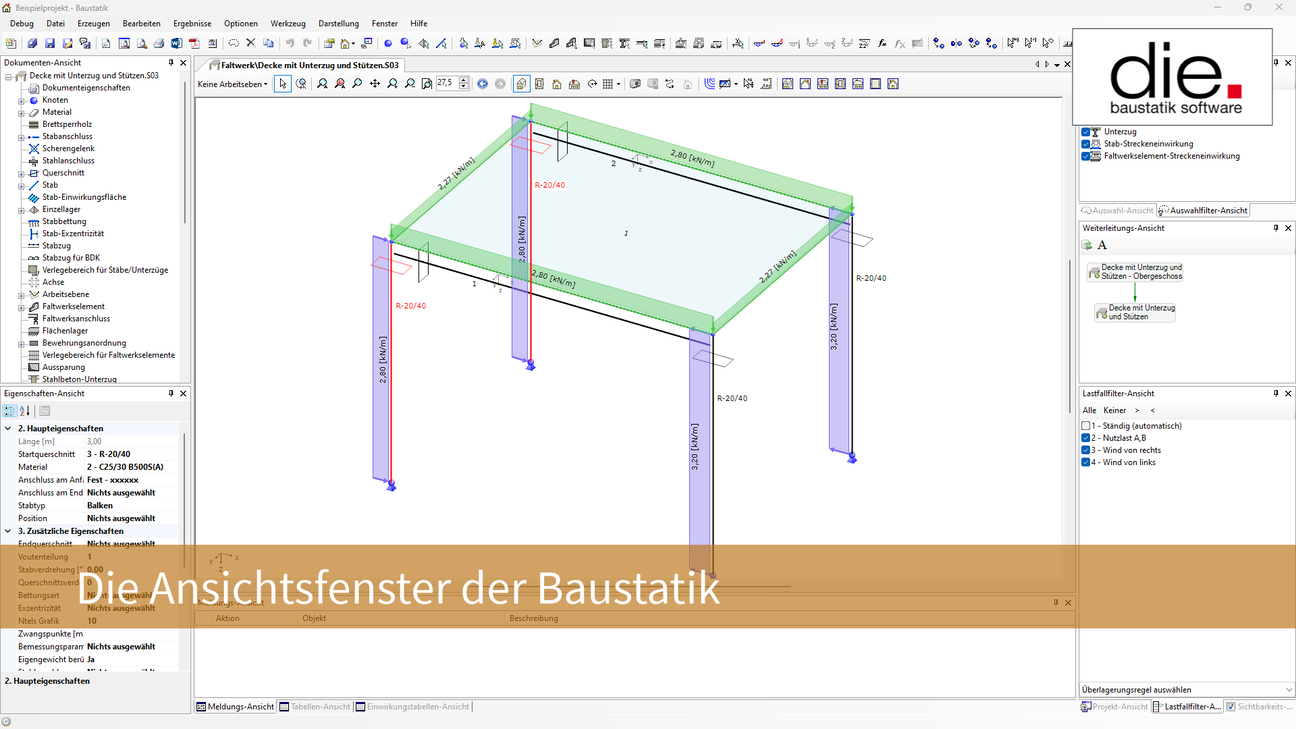Screen dimensions: 1296x729
Task: Click the lasso selection icon in toolbar
Action: [233, 43]
